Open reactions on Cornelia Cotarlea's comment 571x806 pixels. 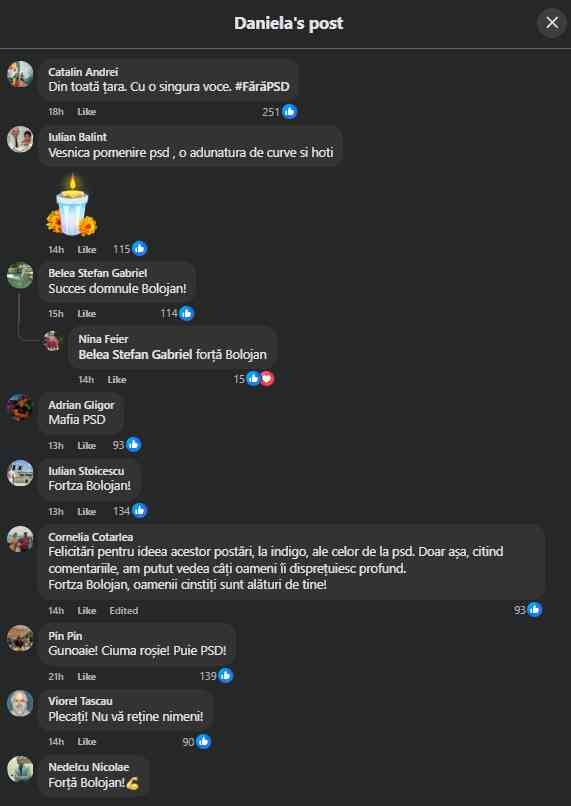[535, 610]
